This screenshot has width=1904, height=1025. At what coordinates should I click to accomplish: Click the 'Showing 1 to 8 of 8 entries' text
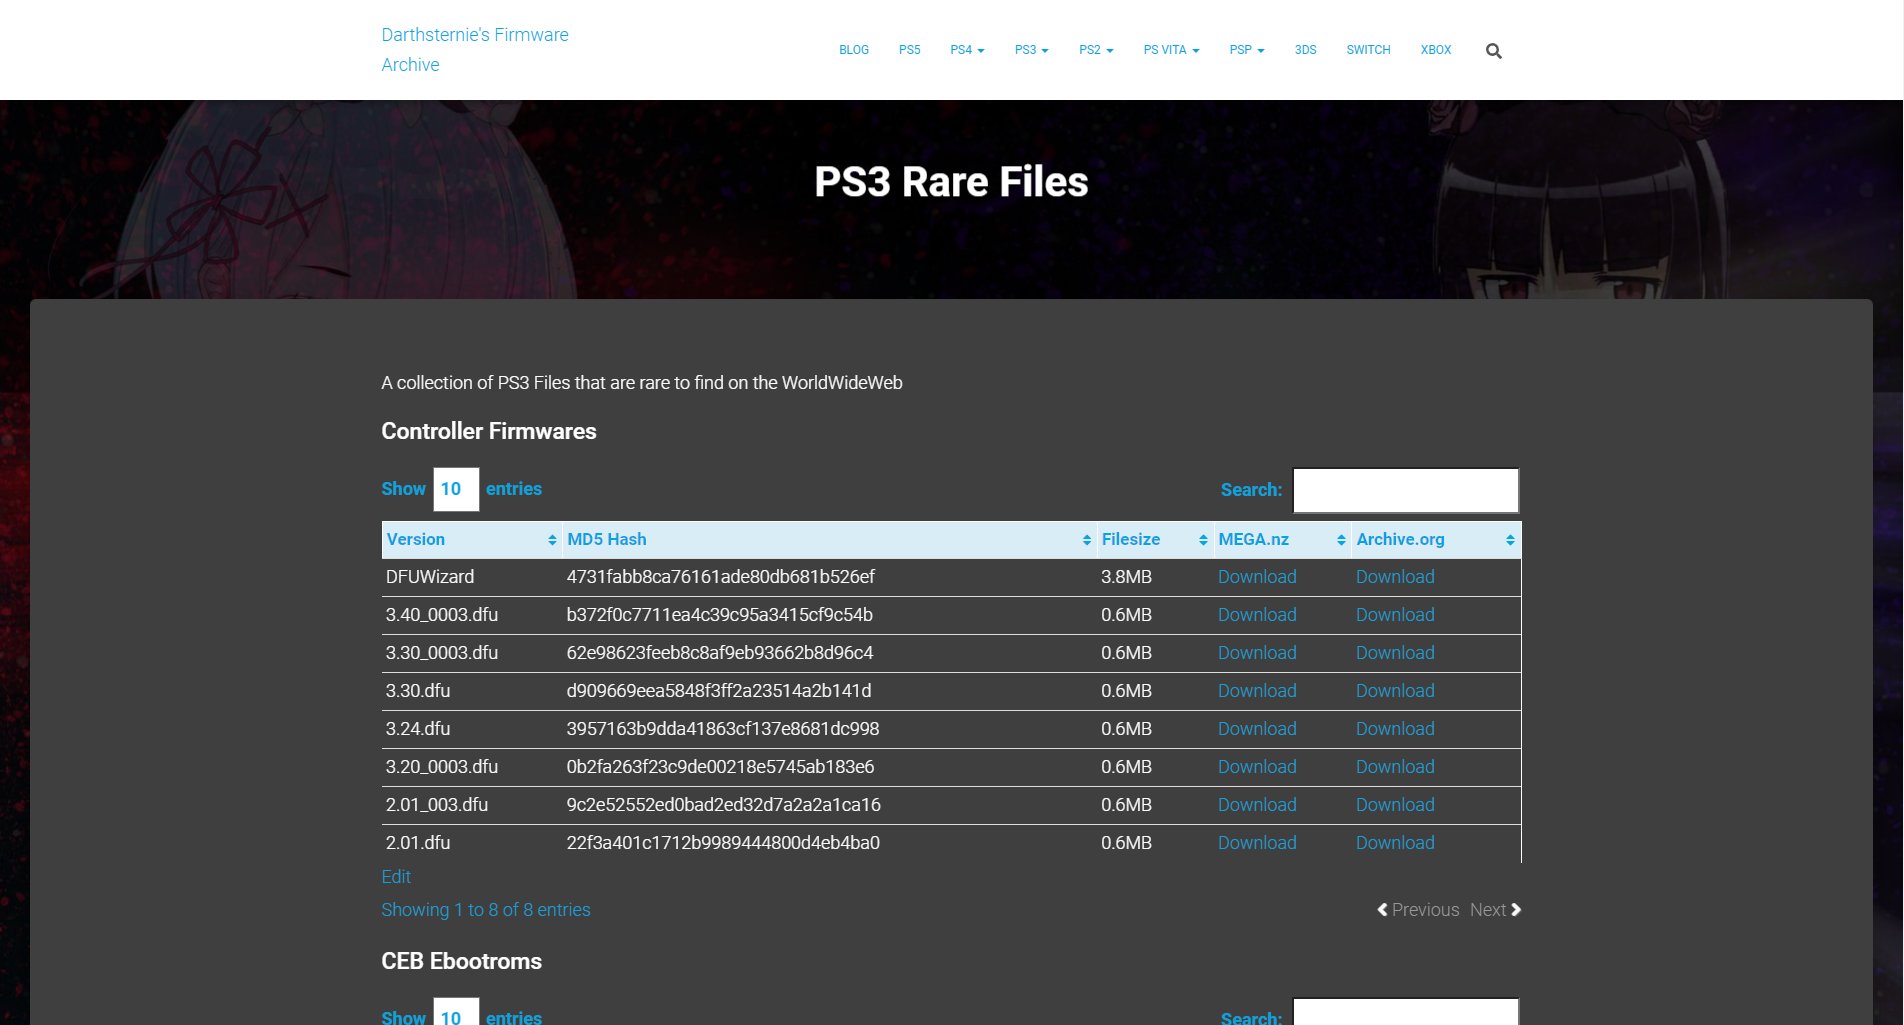[486, 910]
